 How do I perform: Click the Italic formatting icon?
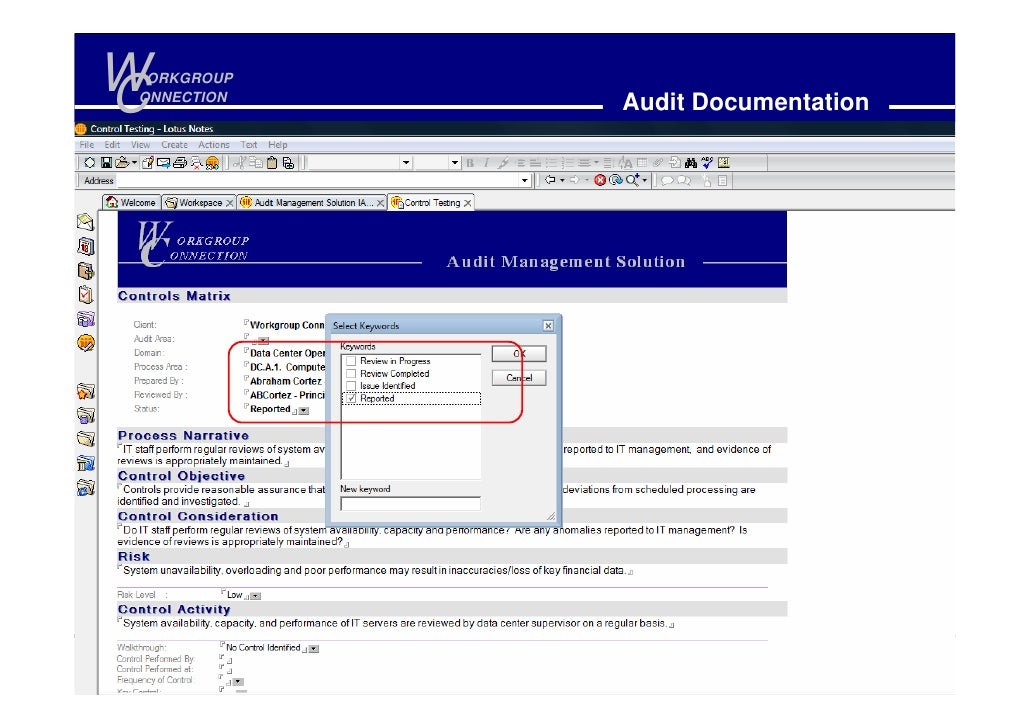(486, 163)
